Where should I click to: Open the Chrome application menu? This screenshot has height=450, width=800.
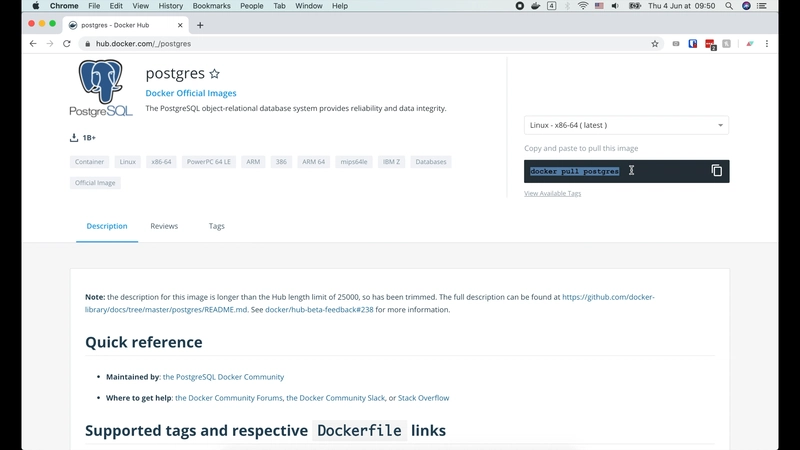64,6
